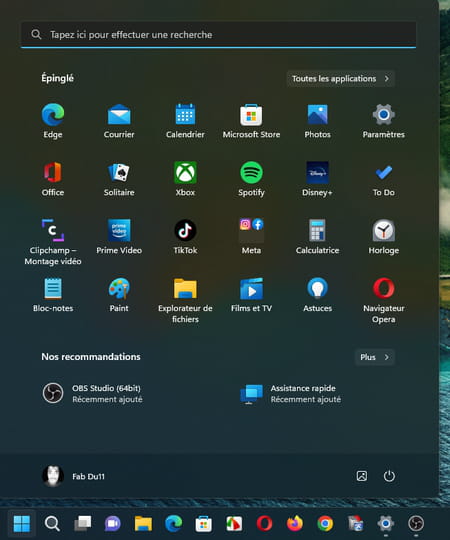Open Bloc-notes
This screenshot has height=540, width=450.
click(53, 294)
